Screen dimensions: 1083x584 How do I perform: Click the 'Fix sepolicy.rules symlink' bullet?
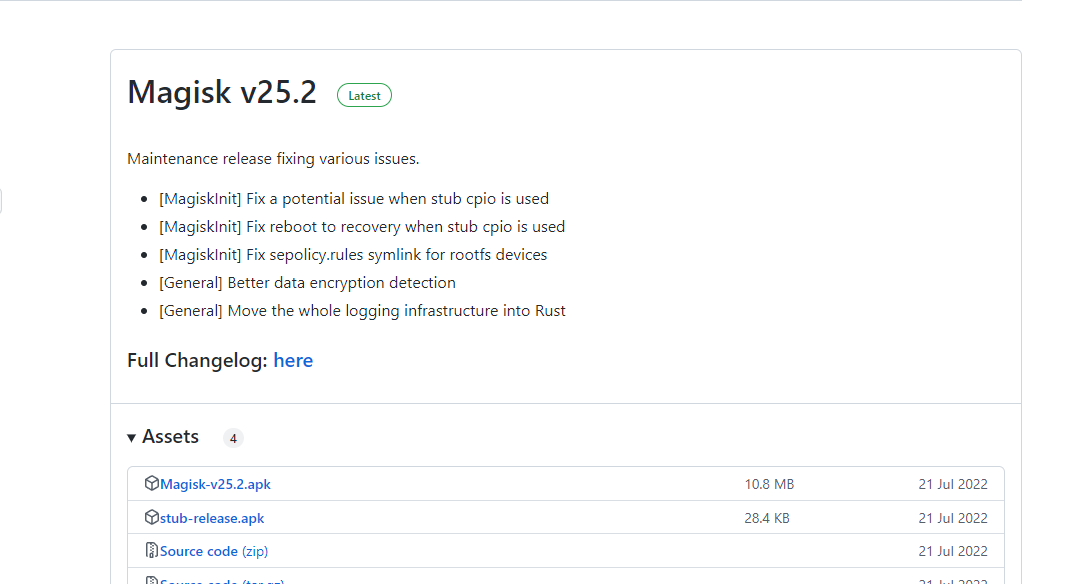353,255
